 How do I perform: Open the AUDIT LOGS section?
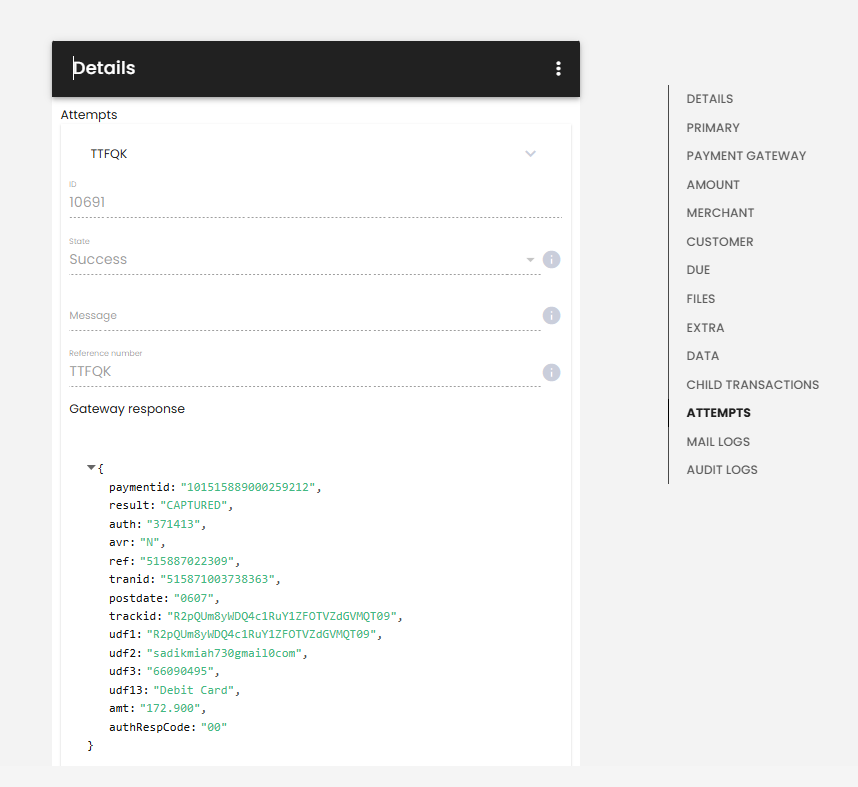pyautogui.click(x=722, y=470)
